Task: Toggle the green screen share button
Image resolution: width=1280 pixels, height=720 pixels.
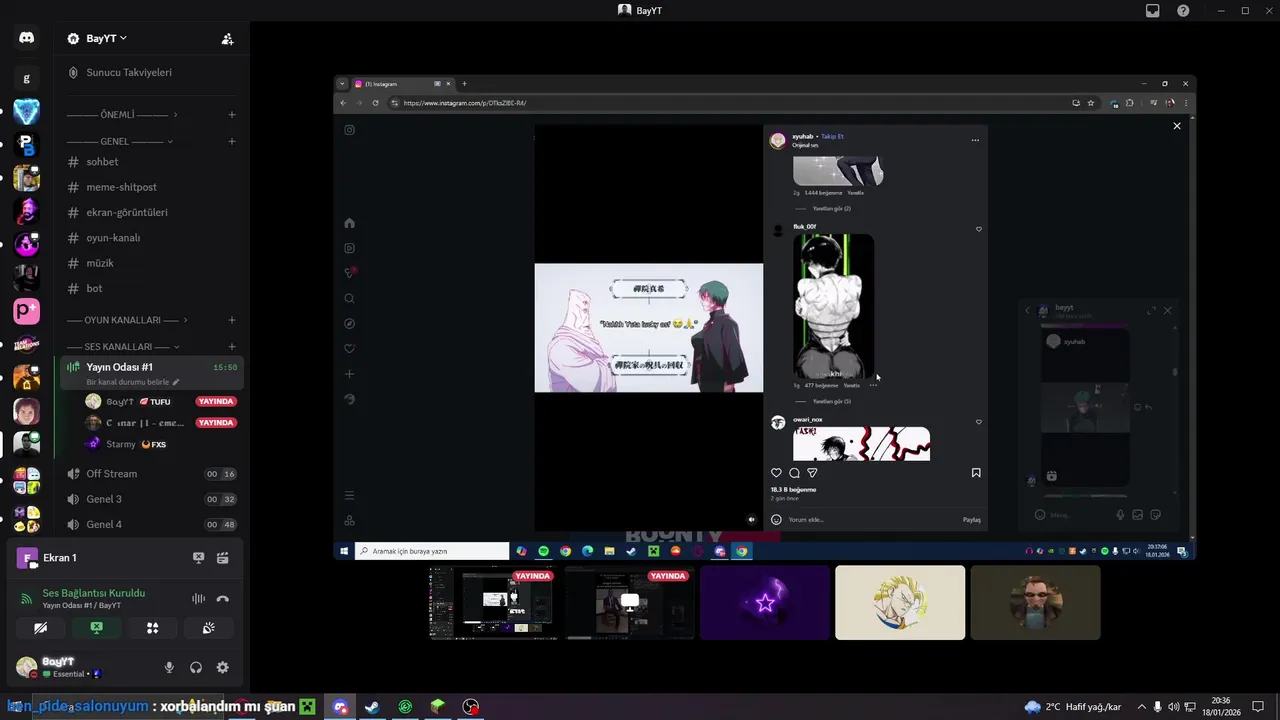Action: click(x=96, y=628)
